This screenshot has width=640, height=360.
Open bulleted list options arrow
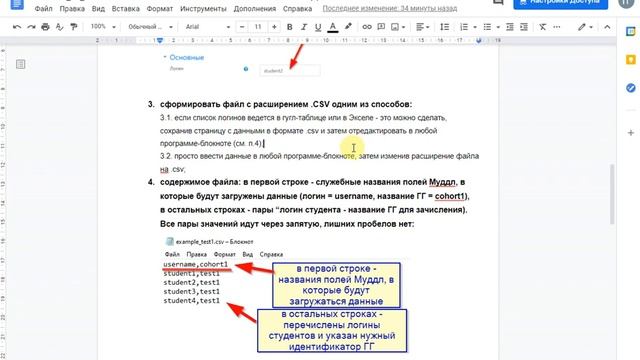click(x=498, y=27)
